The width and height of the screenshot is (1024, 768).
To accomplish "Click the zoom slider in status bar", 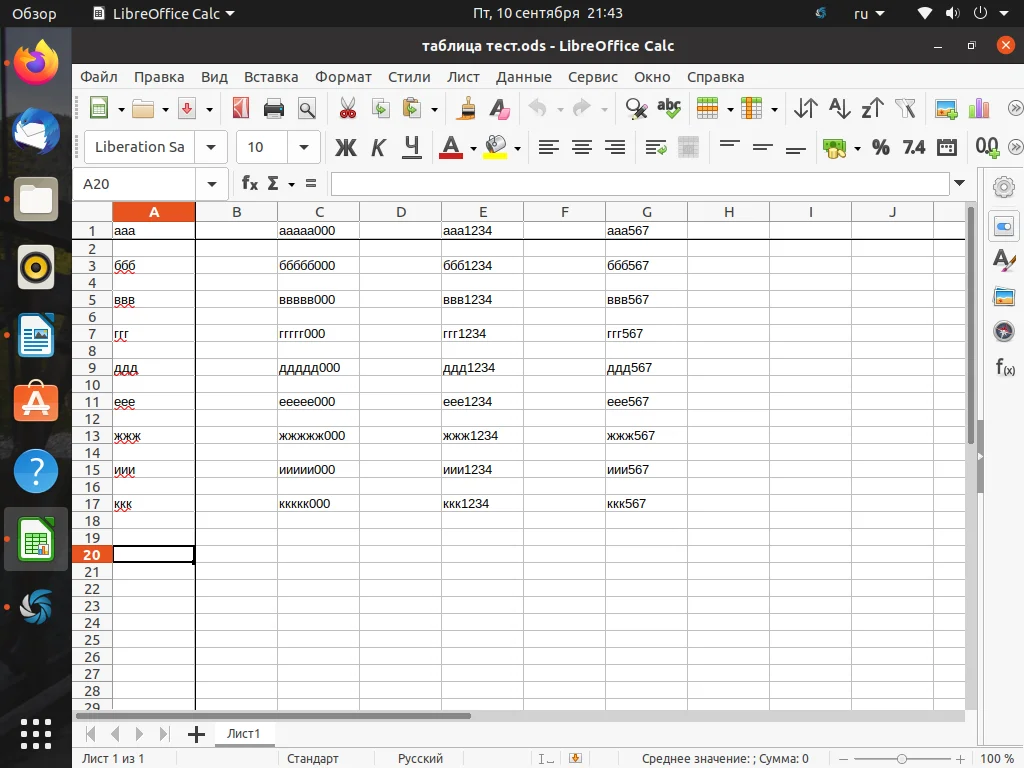I will [902, 759].
